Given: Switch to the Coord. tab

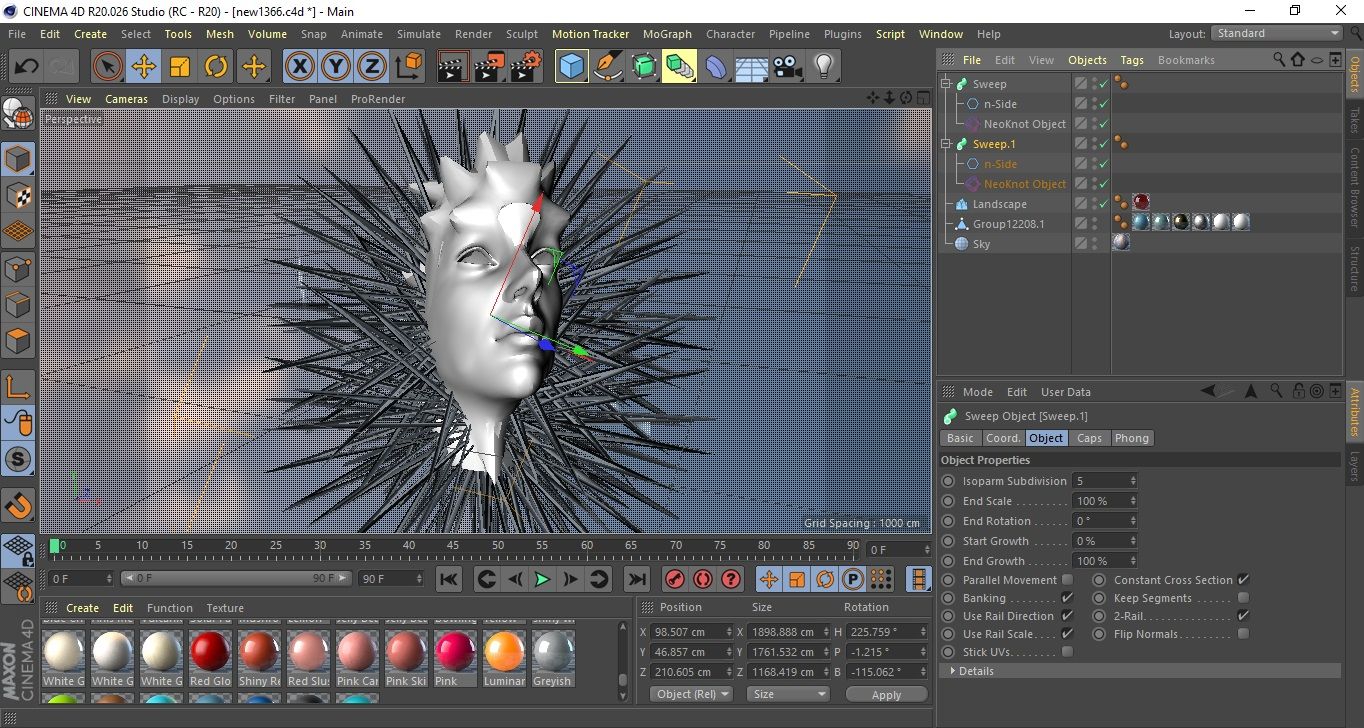Looking at the screenshot, I should pos(1003,438).
